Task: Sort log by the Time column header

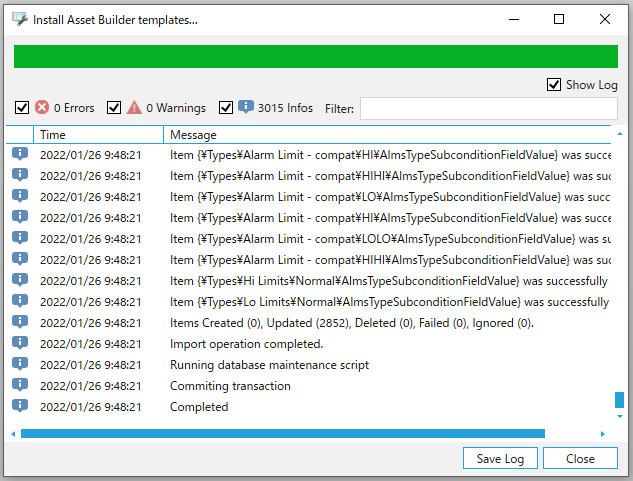Action: click(98, 134)
